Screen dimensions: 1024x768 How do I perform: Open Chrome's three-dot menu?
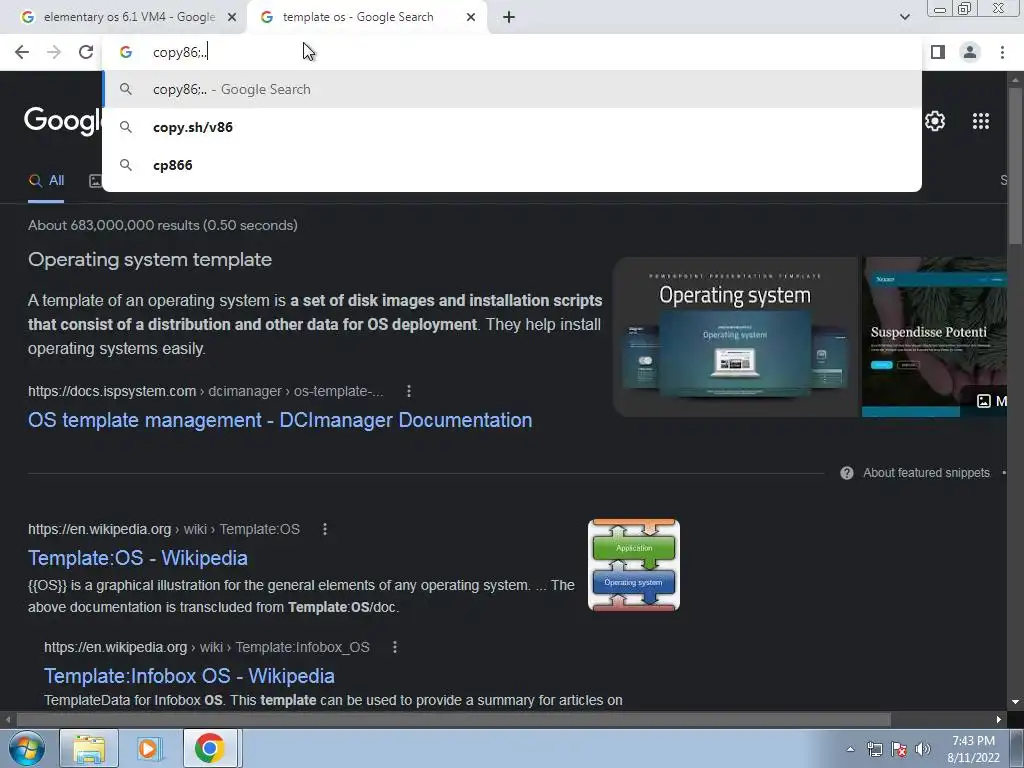tap(1002, 52)
